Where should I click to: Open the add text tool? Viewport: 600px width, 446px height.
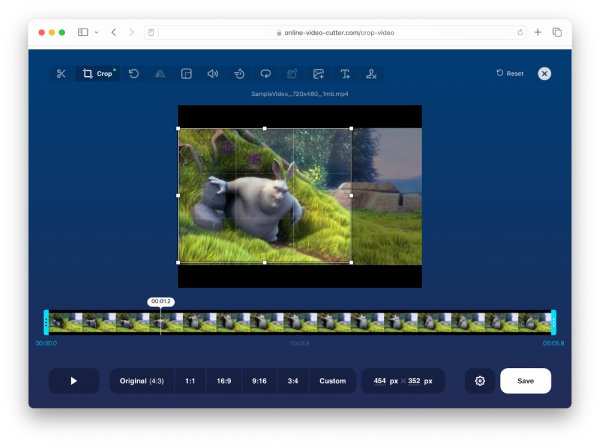coord(345,74)
